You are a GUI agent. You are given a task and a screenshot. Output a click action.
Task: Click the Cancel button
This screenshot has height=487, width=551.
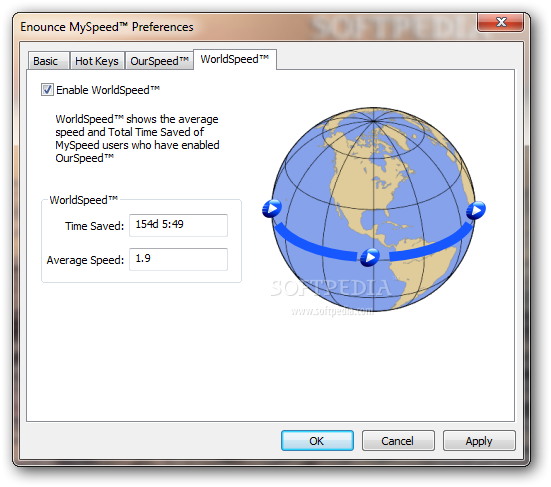398,441
